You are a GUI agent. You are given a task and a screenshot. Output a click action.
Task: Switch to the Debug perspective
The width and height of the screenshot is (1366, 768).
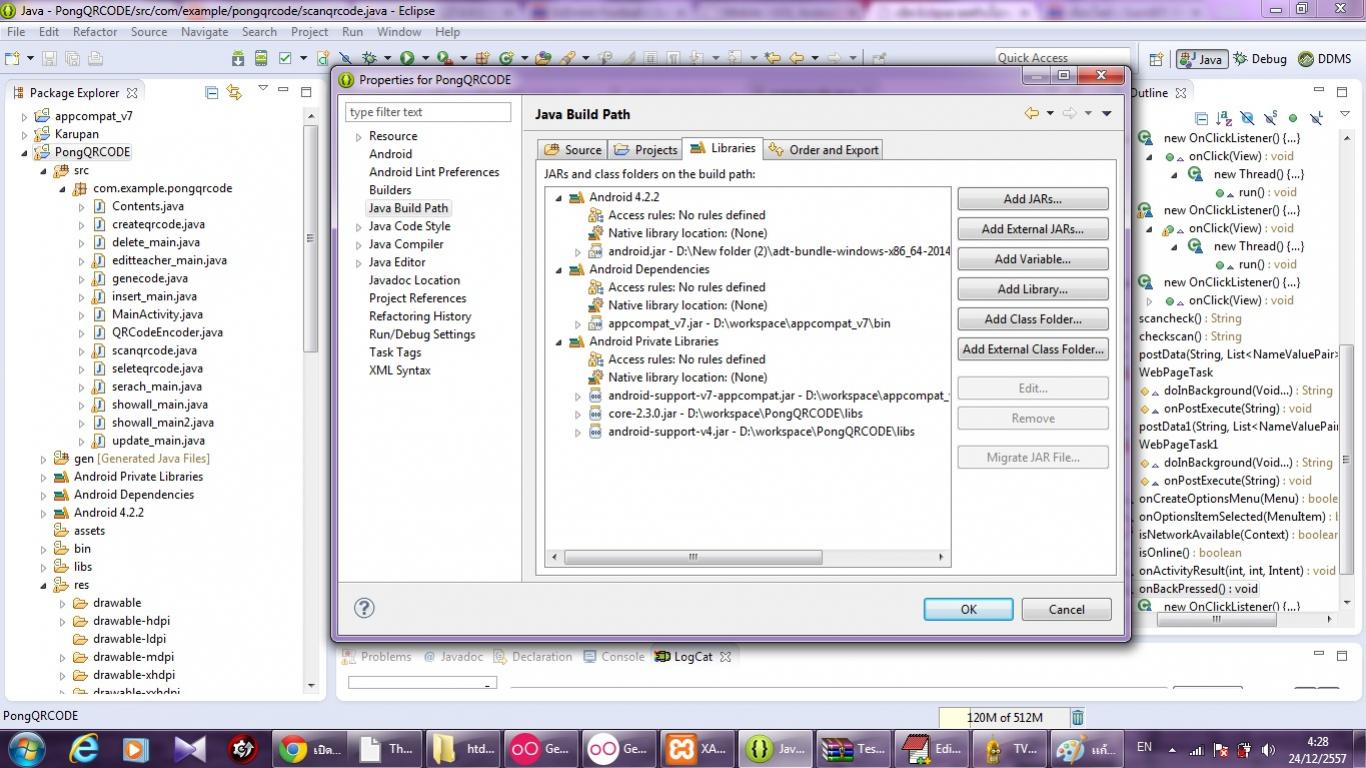pos(1259,59)
